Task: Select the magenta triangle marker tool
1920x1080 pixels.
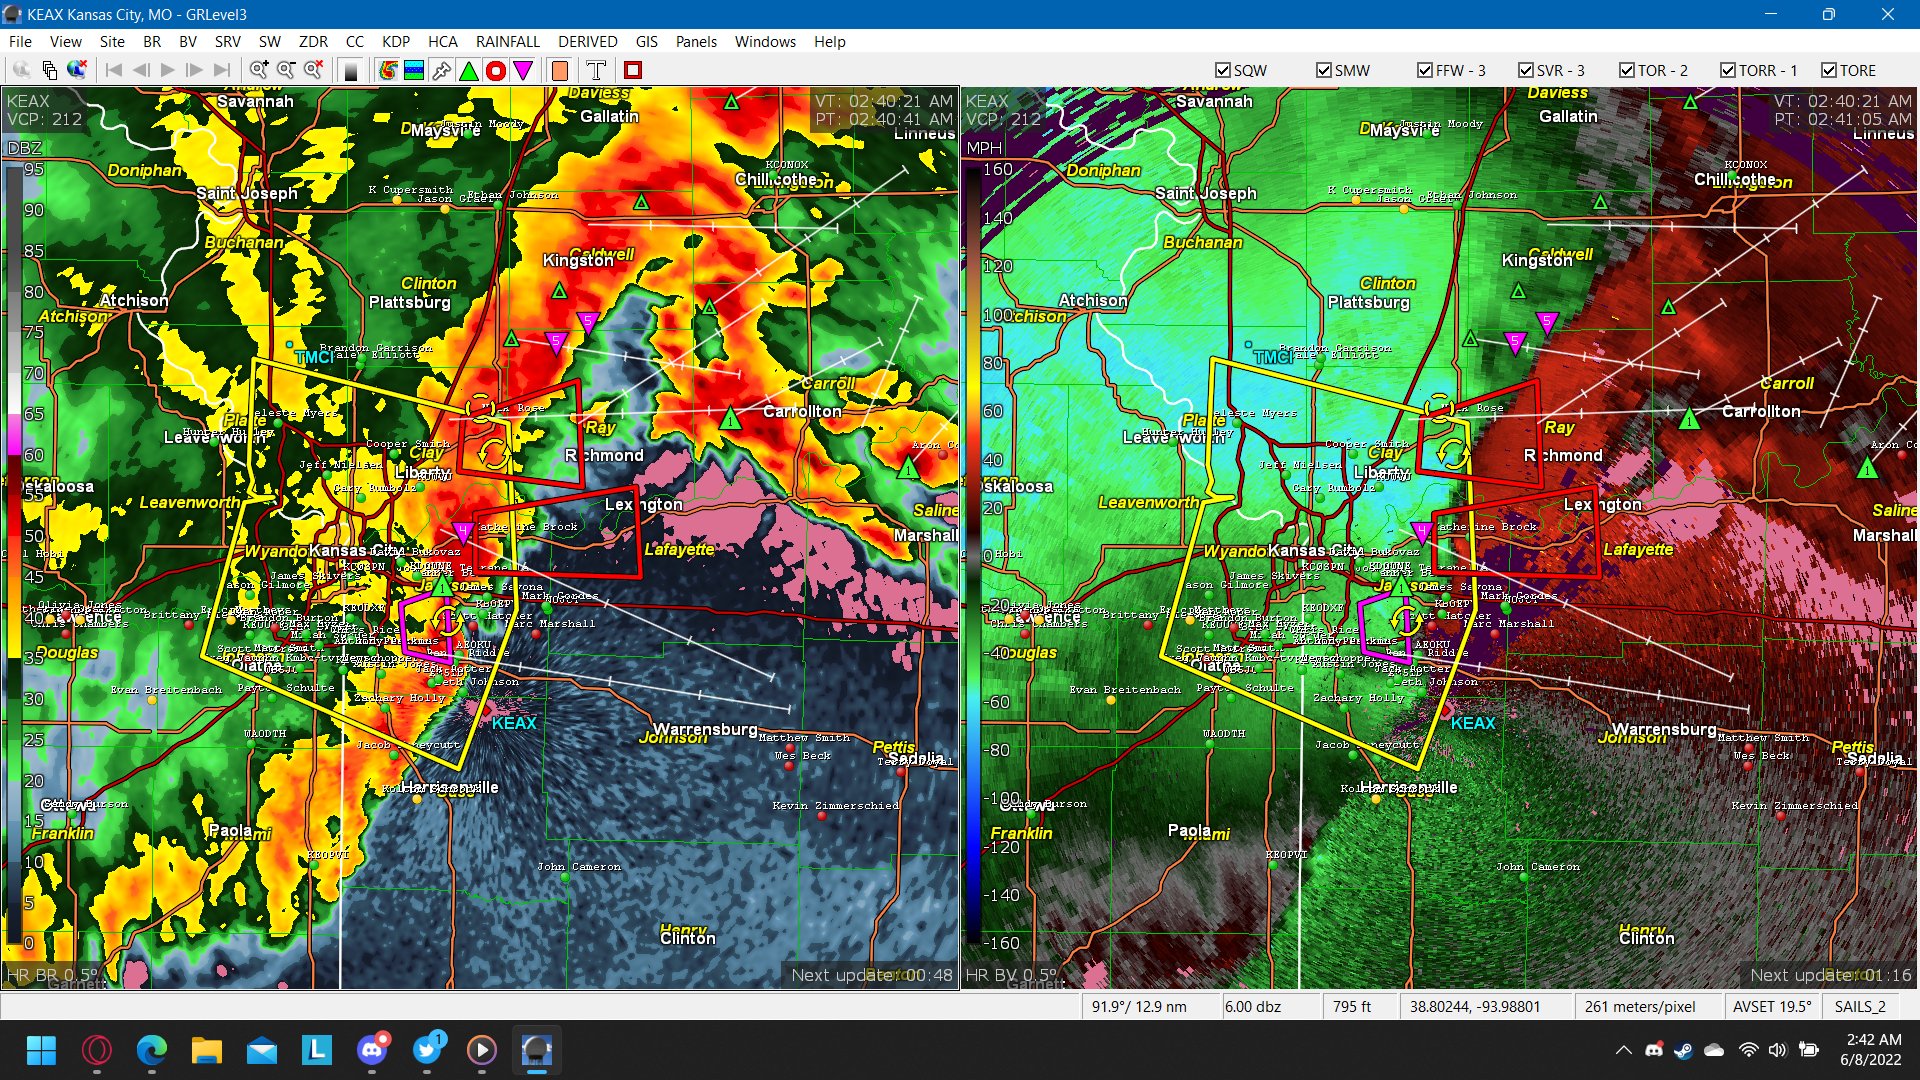Action: point(523,70)
